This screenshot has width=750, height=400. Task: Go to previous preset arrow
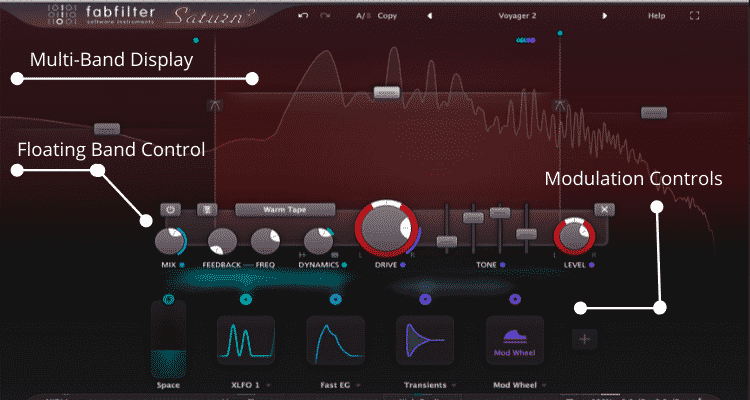[429, 17]
